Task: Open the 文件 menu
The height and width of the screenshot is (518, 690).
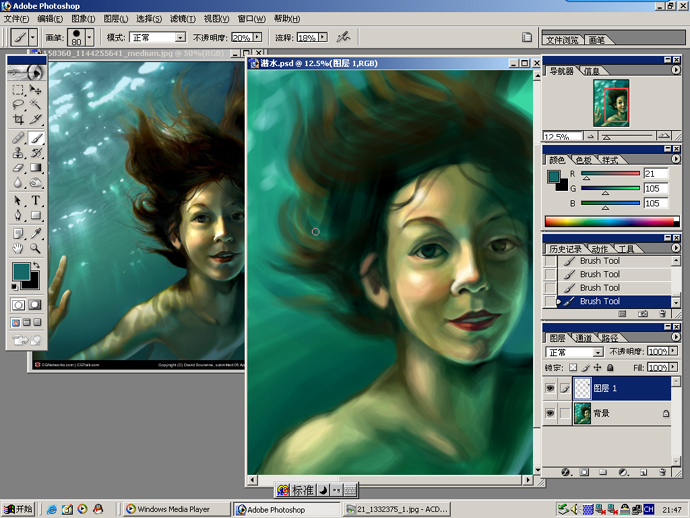Action: tap(16, 18)
